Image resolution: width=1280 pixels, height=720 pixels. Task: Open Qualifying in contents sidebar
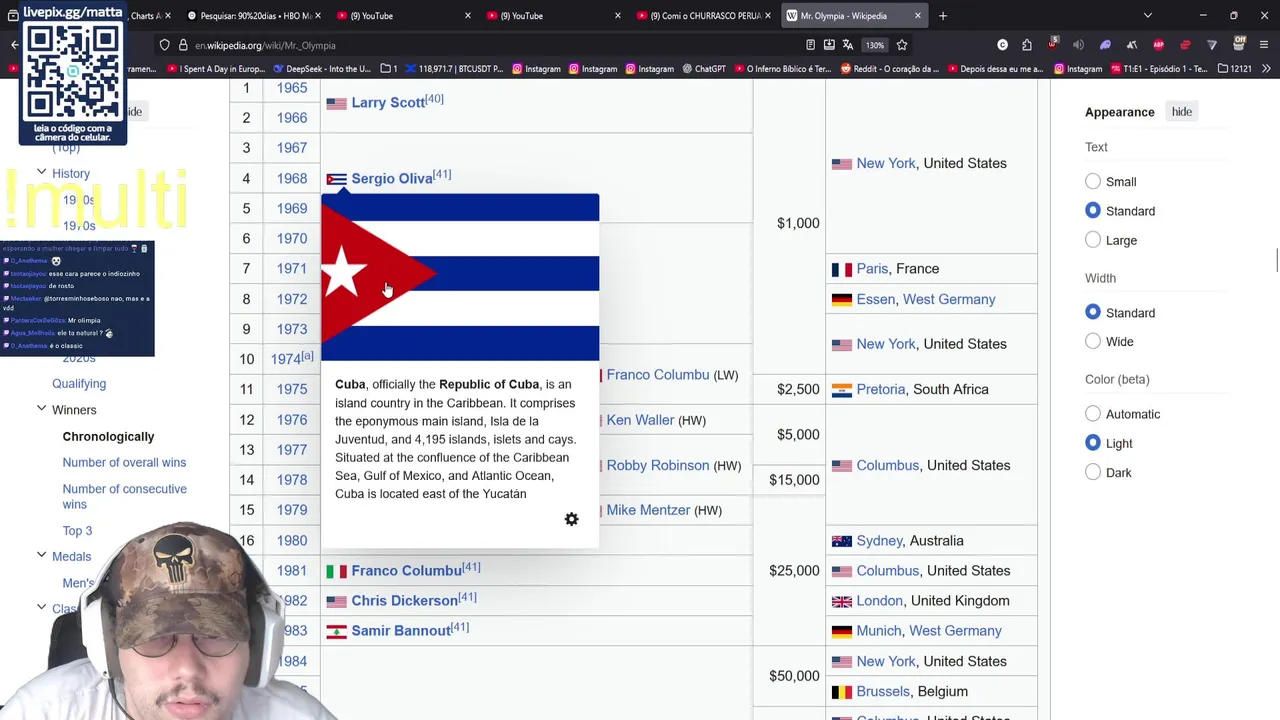(x=79, y=384)
